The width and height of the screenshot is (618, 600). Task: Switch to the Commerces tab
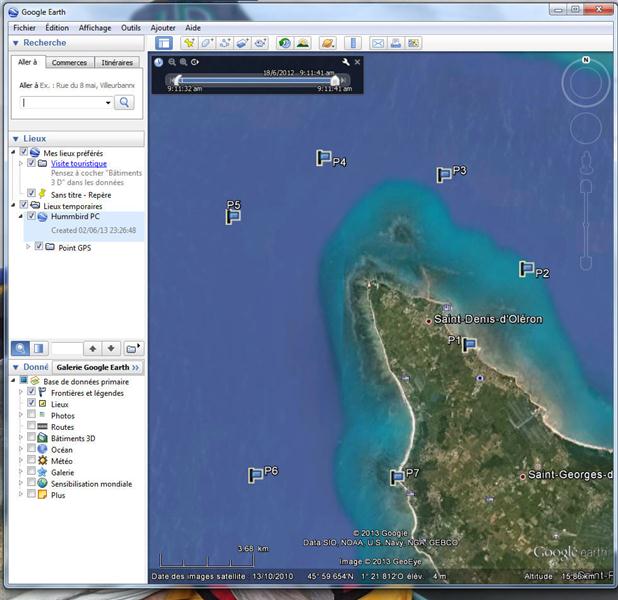click(69, 63)
